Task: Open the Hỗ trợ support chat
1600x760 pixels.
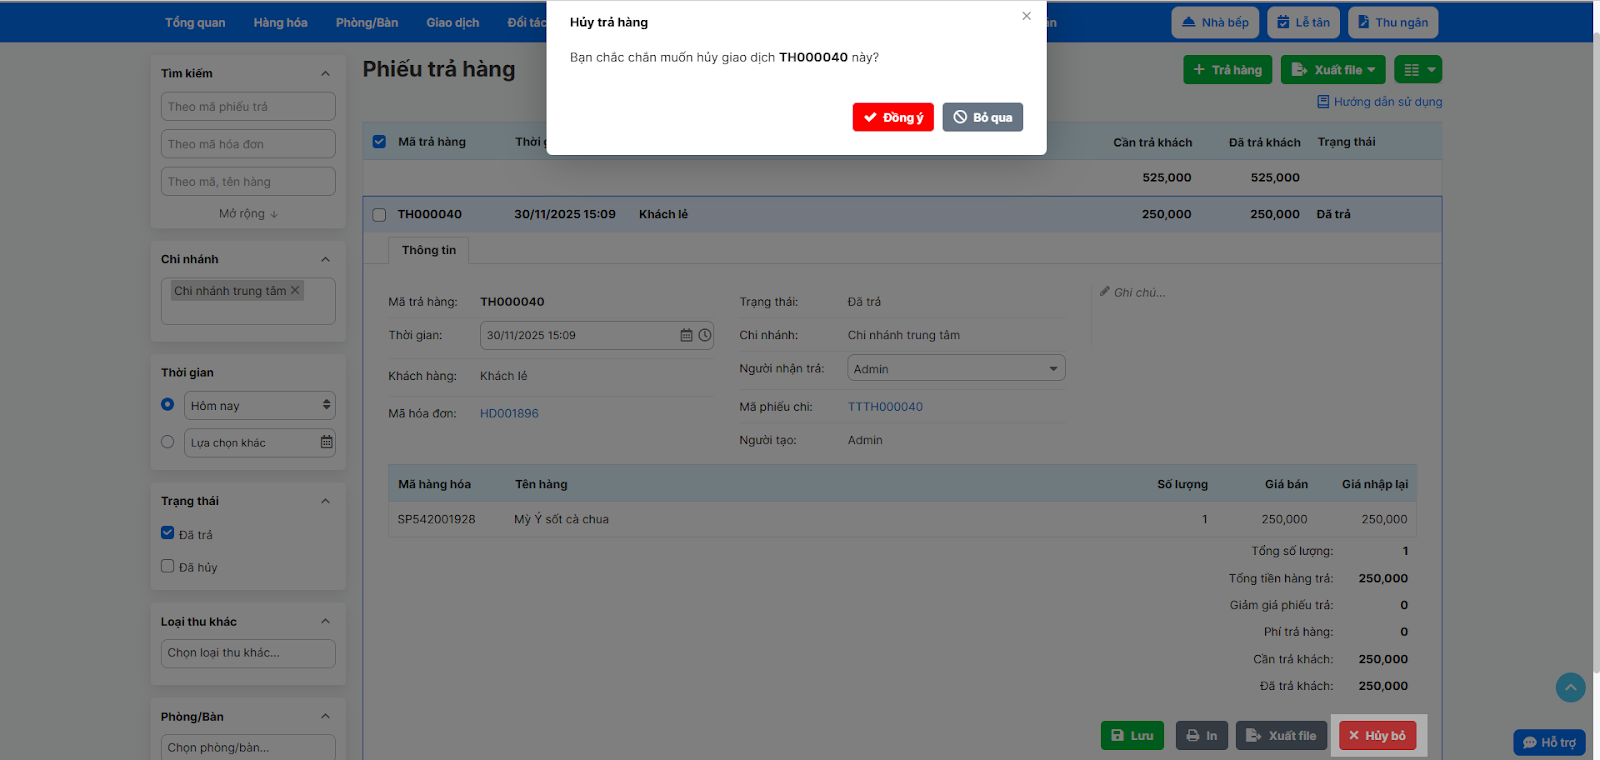Action: click(x=1550, y=742)
